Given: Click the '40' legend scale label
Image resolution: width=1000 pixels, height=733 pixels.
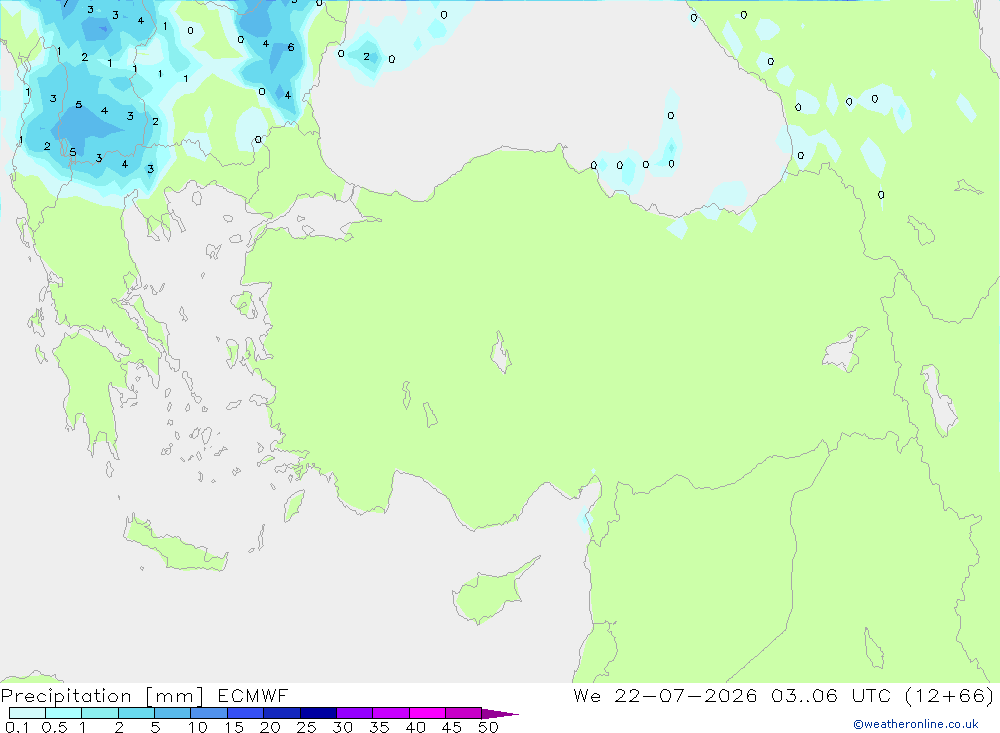Looking at the screenshot, I should [416, 727].
